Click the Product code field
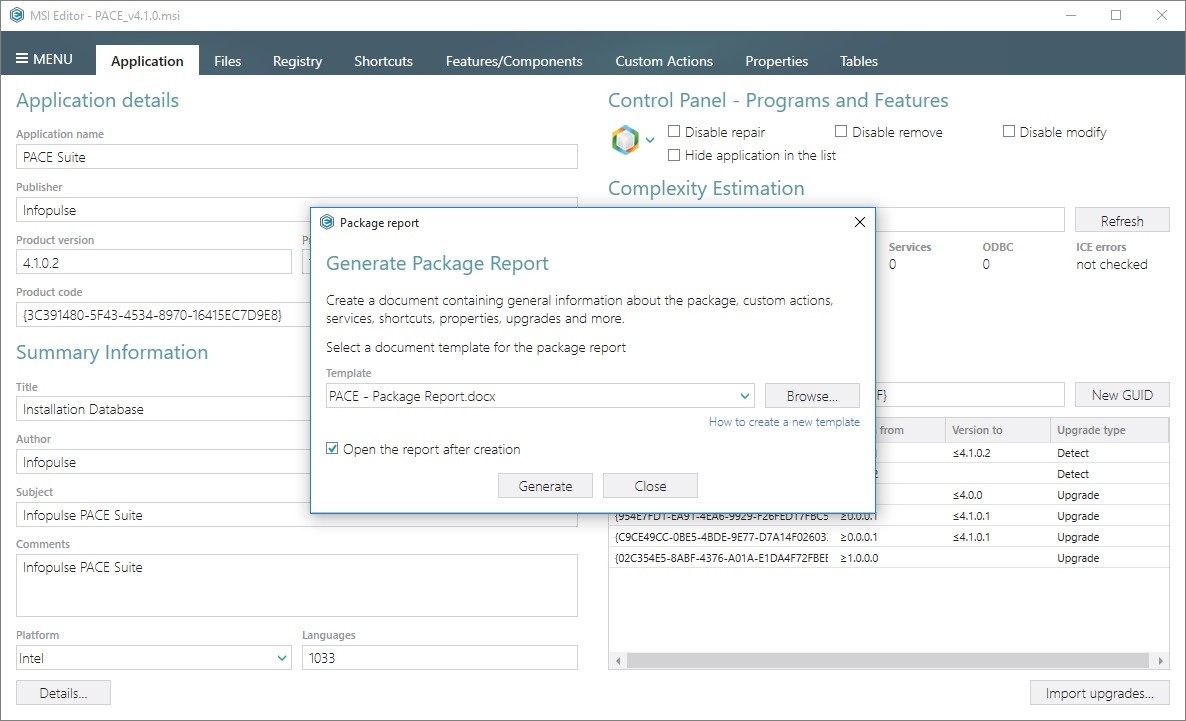The image size is (1186, 721). tap(163, 315)
